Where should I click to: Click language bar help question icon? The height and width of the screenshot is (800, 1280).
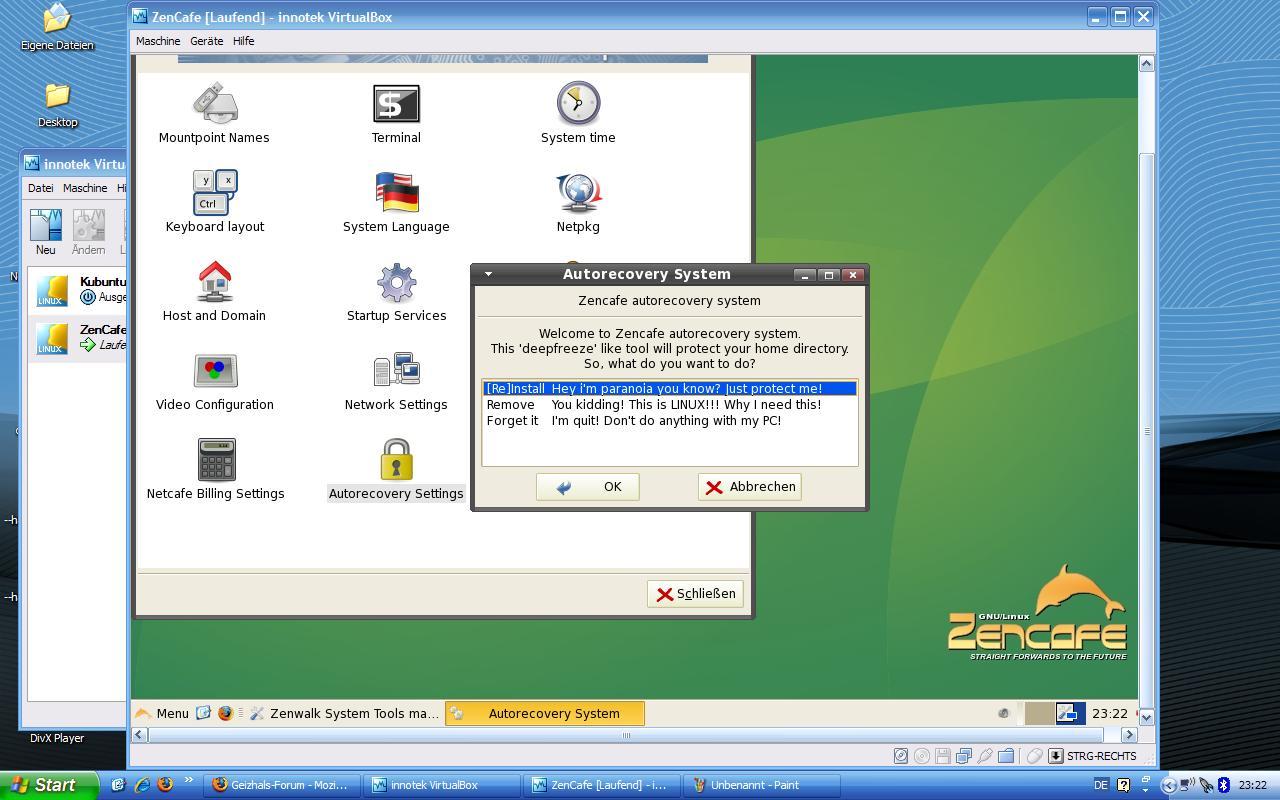tap(1123, 785)
